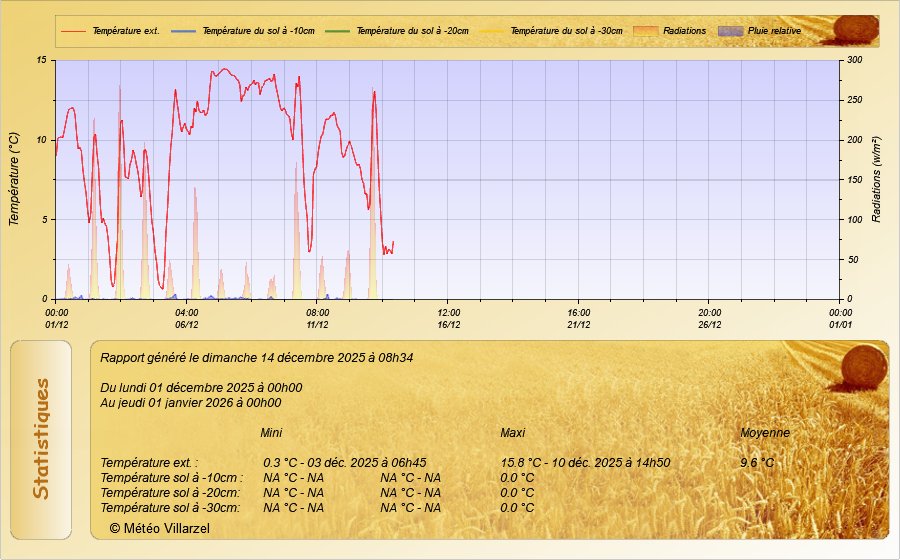Click the green soil -20cm legend line
The image size is (900, 560).
[x=338, y=31]
